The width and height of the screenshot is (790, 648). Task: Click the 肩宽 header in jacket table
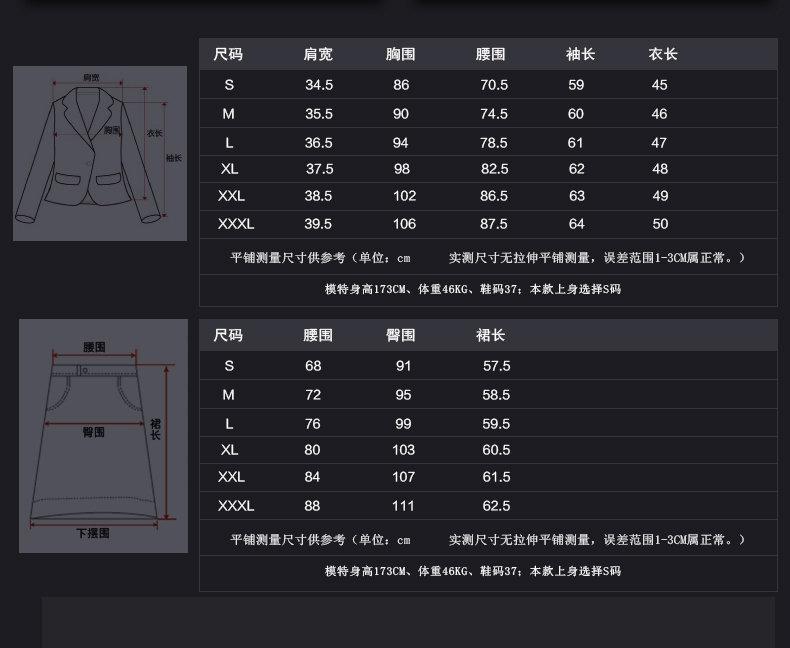pyautogui.click(x=318, y=54)
